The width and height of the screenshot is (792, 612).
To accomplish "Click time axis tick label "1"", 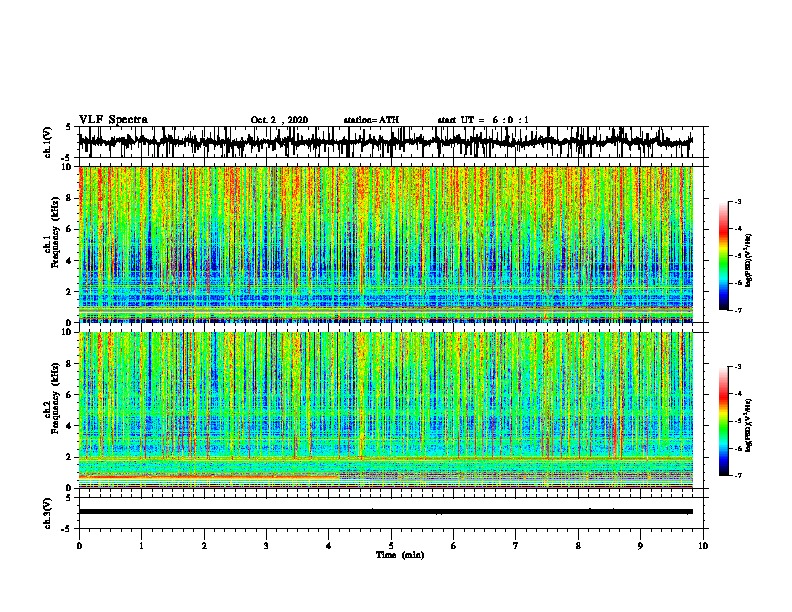I will 141,546.
